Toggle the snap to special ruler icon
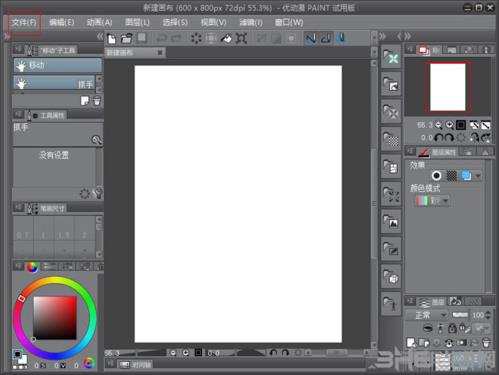The image size is (499, 375). point(326,38)
